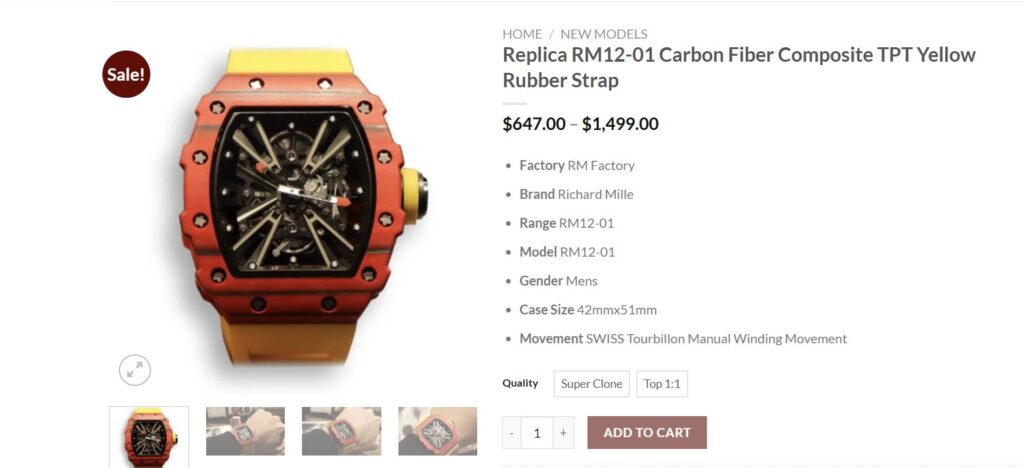Image resolution: width=1024 pixels, height=468 pixels.
Task: Click the Brand Richard Mille attribute
Action: pyautogui.click(x=577, y=195)
